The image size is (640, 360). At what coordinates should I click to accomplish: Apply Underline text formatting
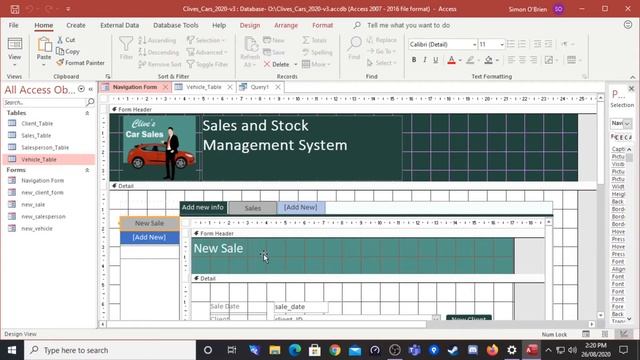[x=436, y=60]
